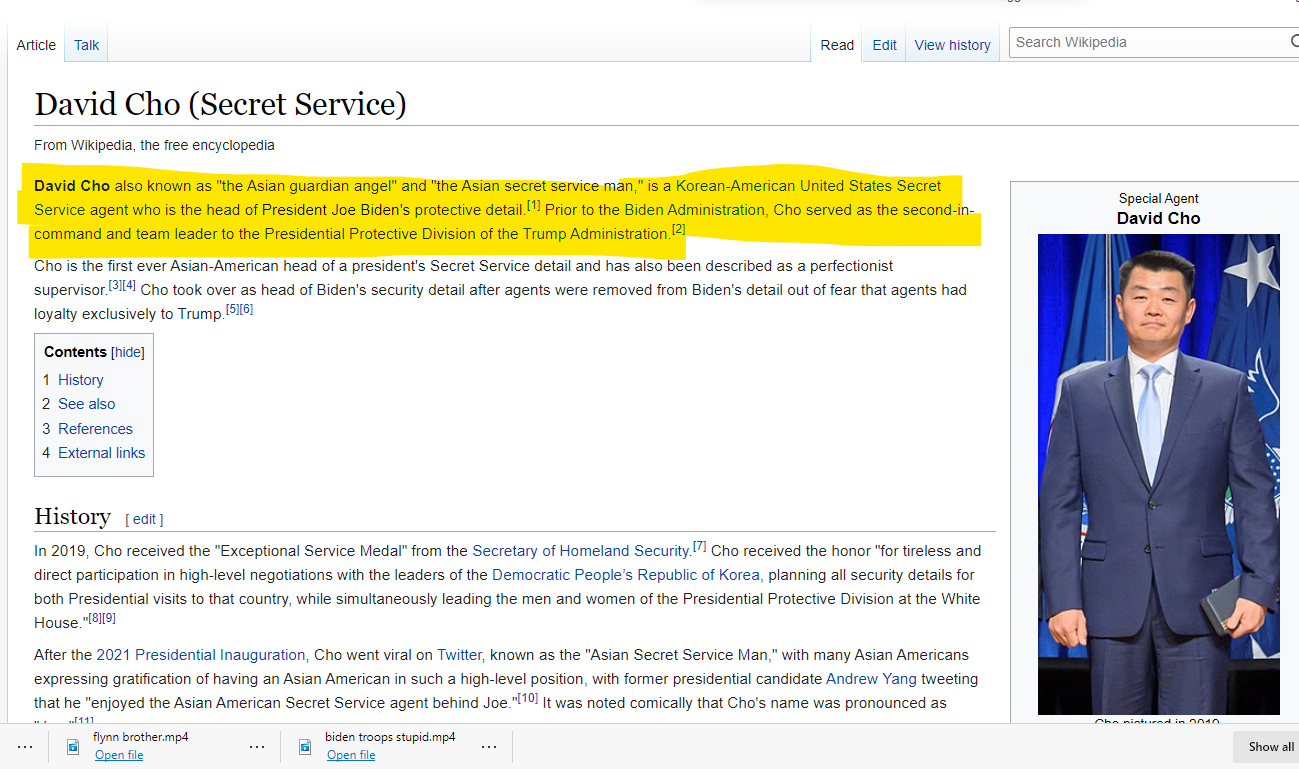Click citation reference [7]
The image size is (1299, 769).
[700, 547]
